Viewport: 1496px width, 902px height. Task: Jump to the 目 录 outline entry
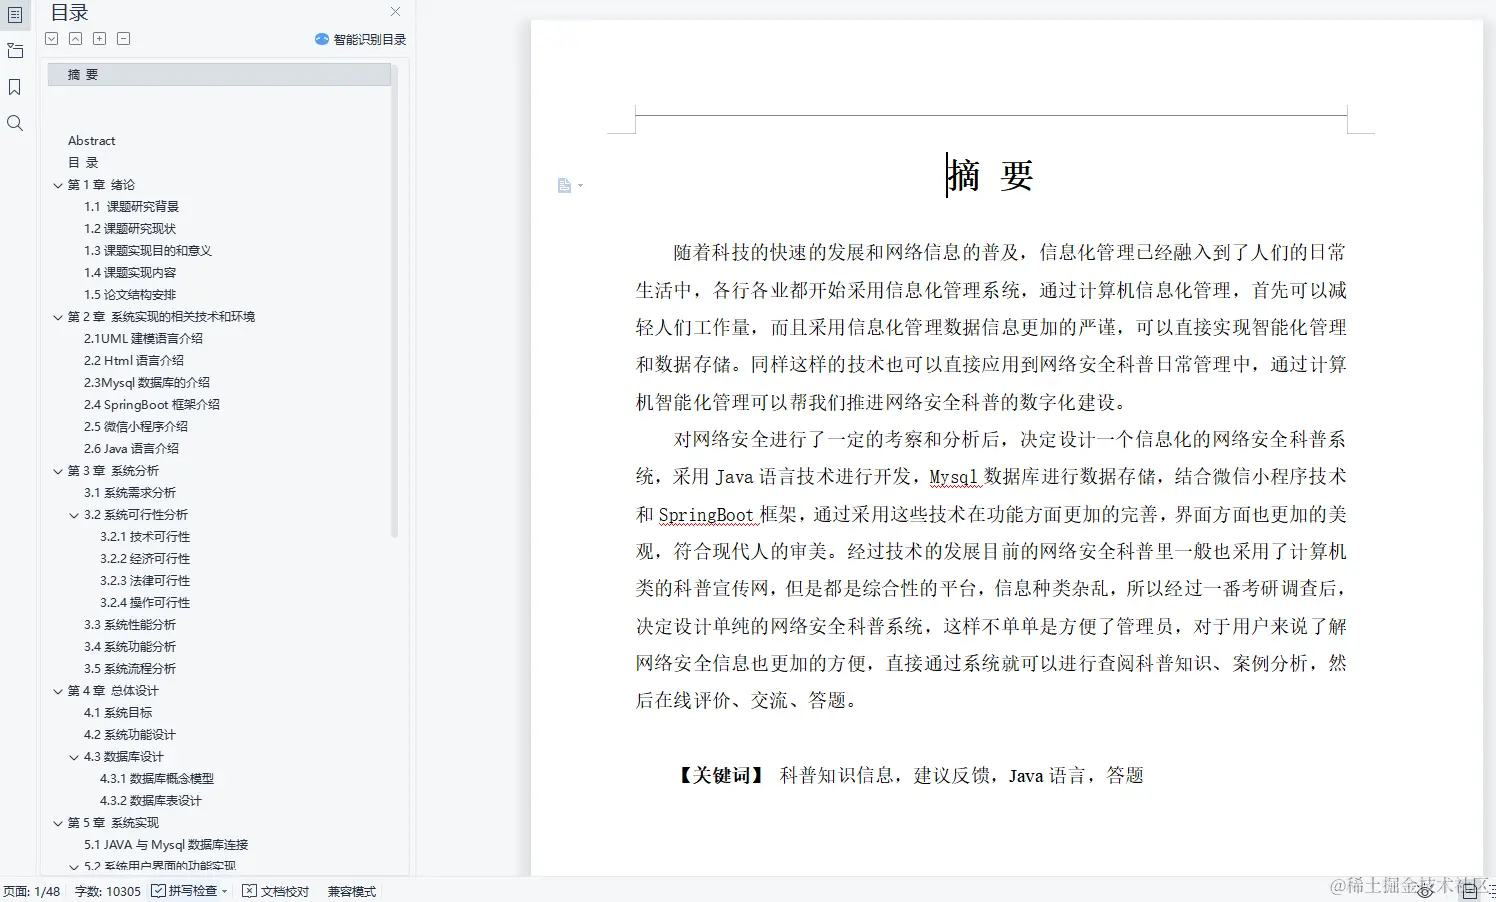[83, 163]
